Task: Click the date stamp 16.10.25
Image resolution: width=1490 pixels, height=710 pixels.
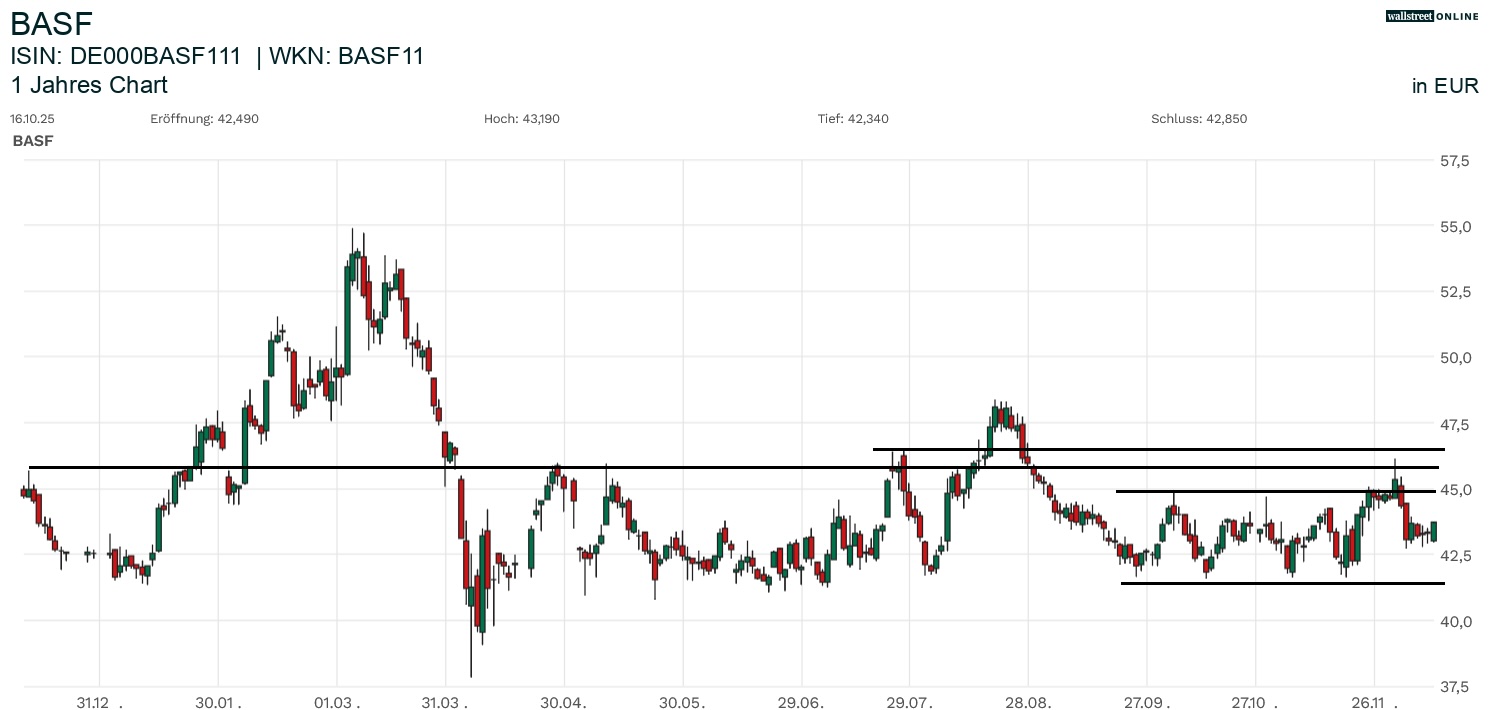Action: click(31, 118)
